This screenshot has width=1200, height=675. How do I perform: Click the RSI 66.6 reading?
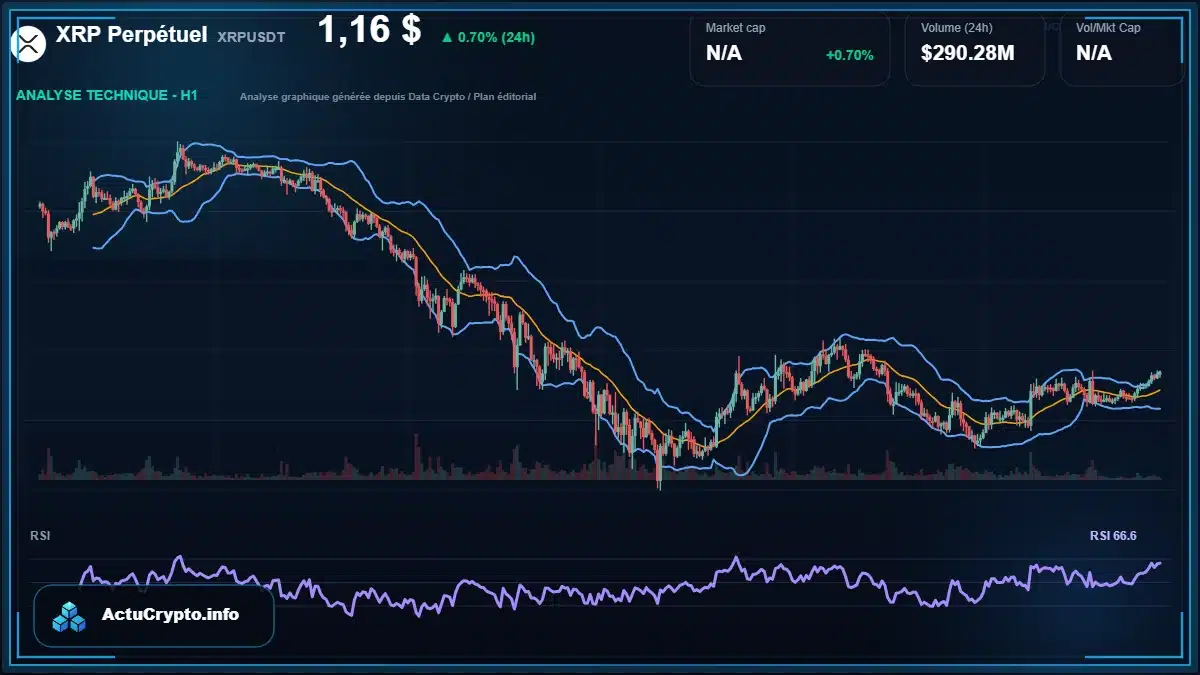1113,536
